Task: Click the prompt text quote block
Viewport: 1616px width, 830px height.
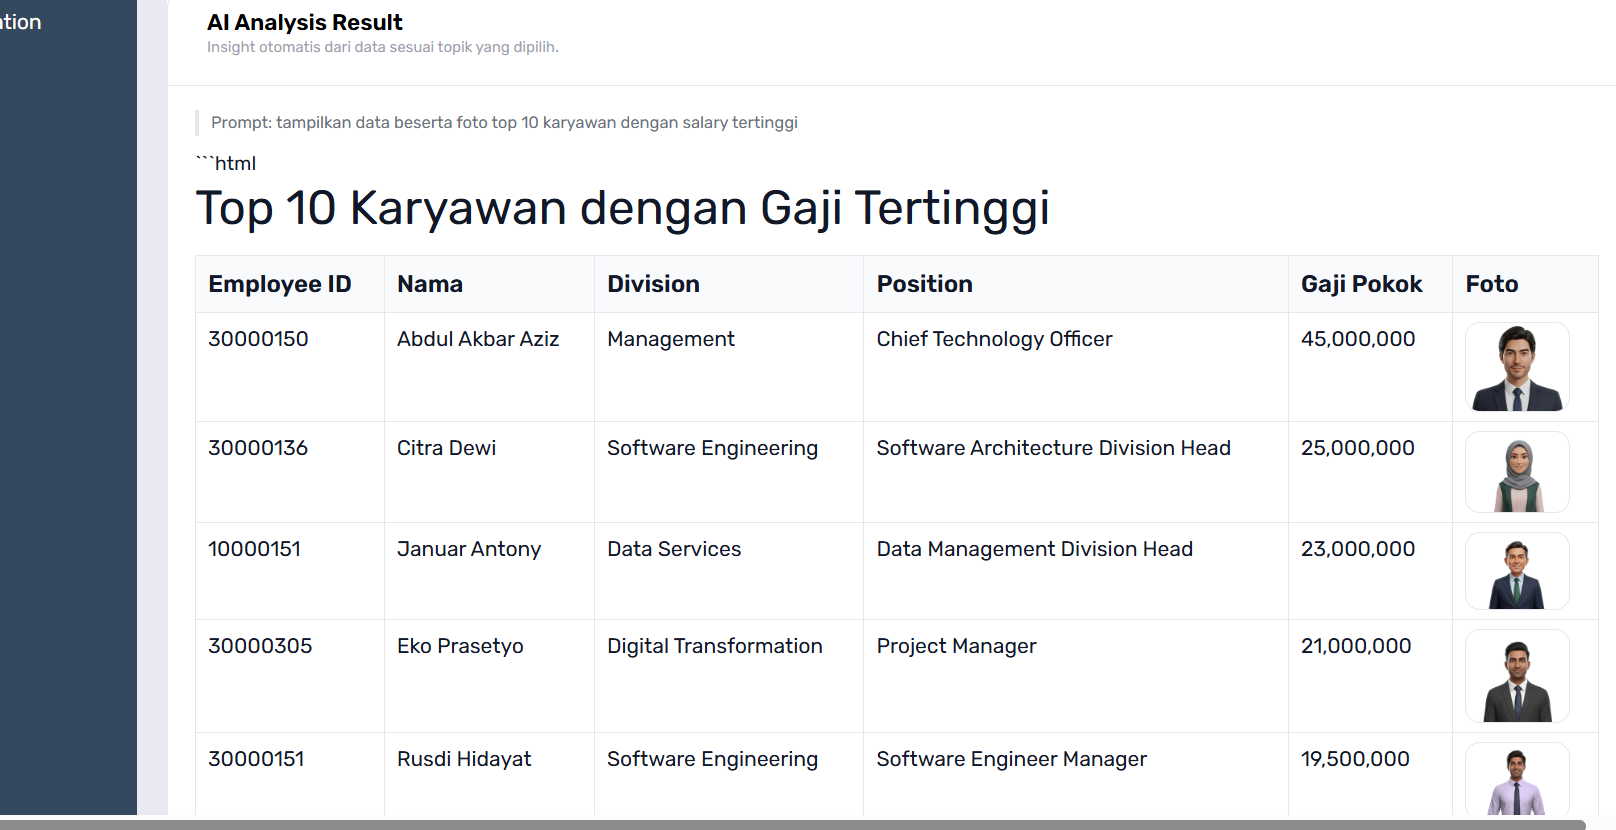Action: (504, 122)
